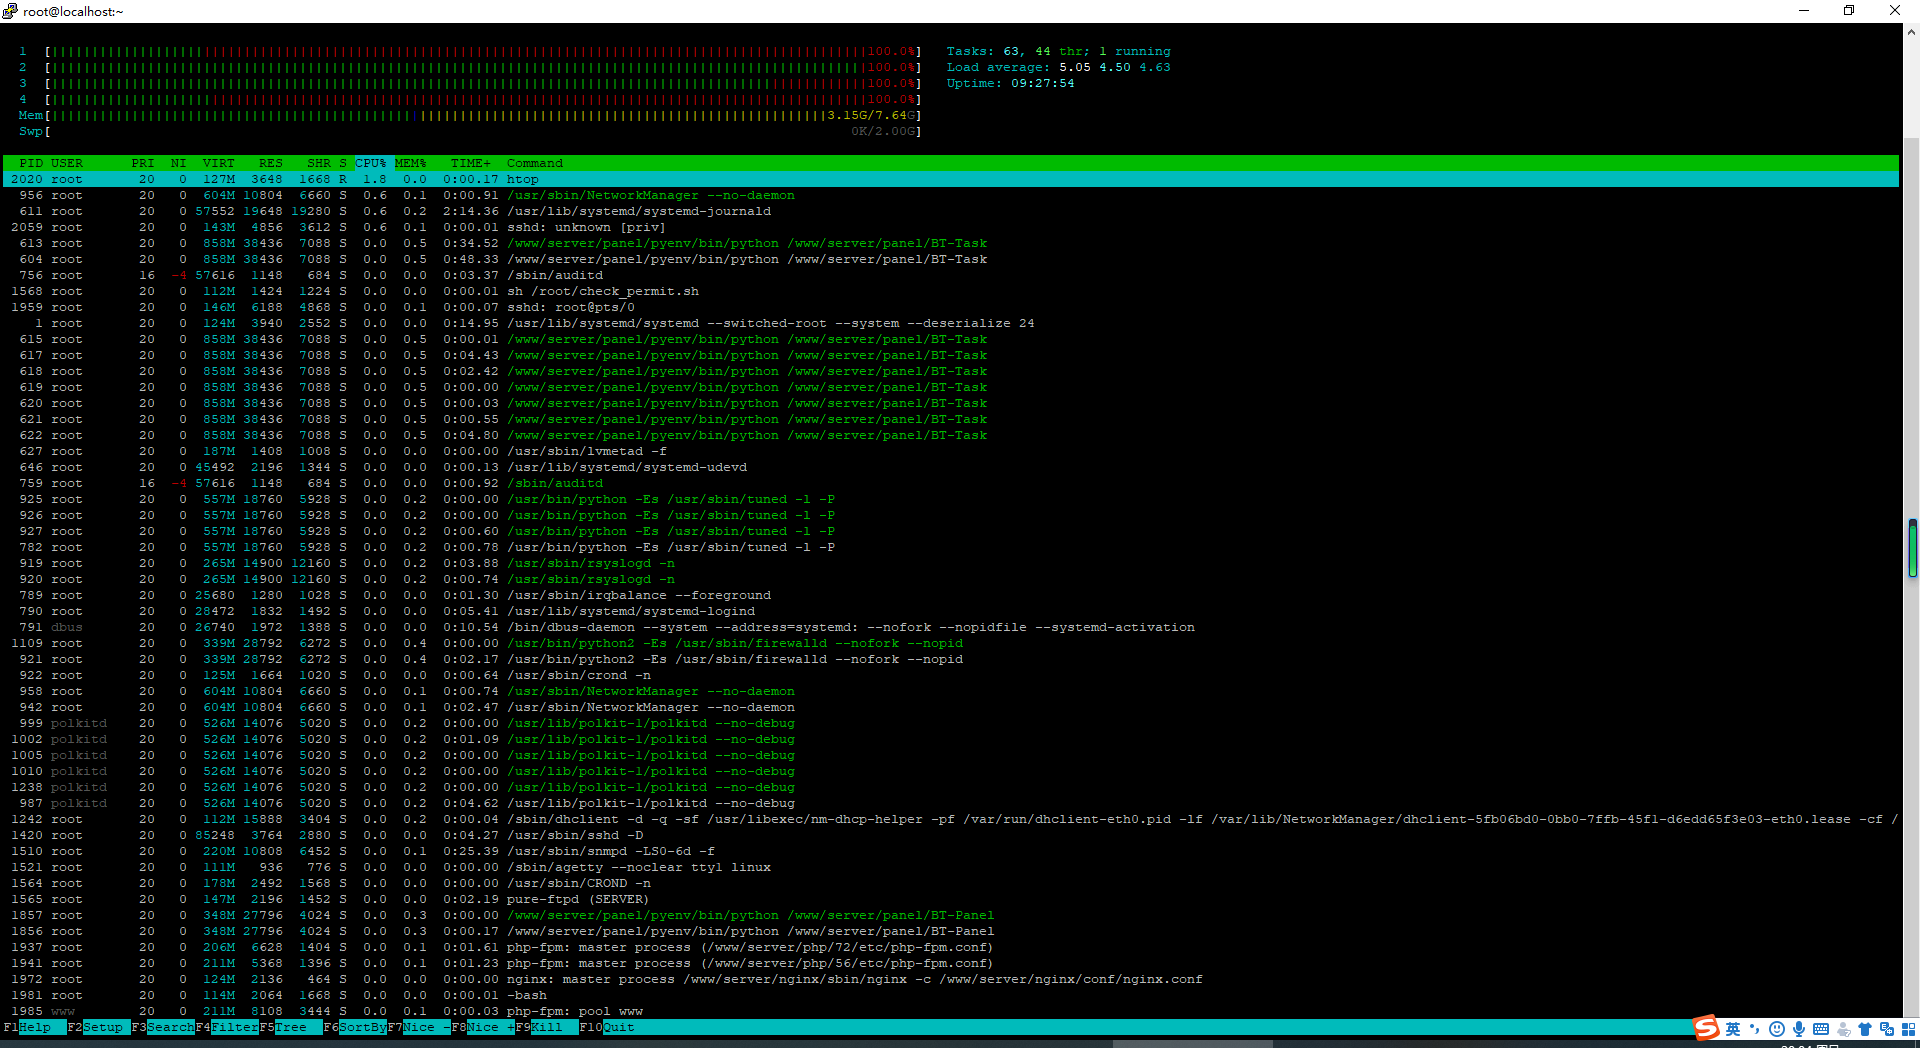Open the Sogou emoji smiley panel
The image size is (1920, 1048).
[x=1776, y=1029]
